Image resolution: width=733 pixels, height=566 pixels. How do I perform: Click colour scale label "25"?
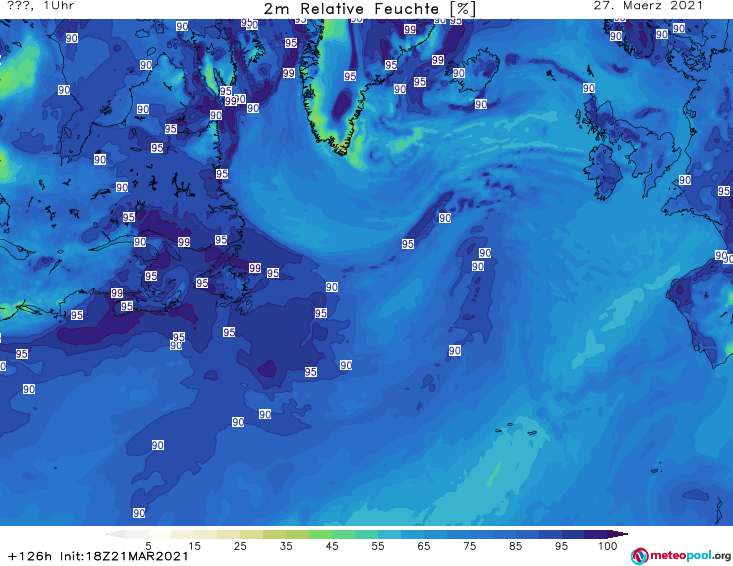click(240, 545)
